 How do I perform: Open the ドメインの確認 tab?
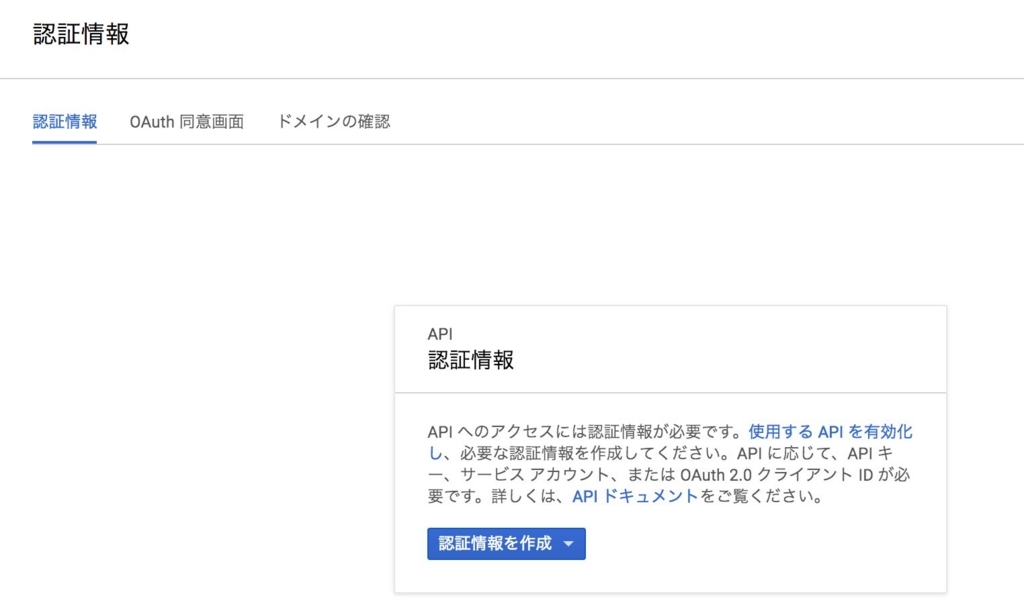click(332, 121)
